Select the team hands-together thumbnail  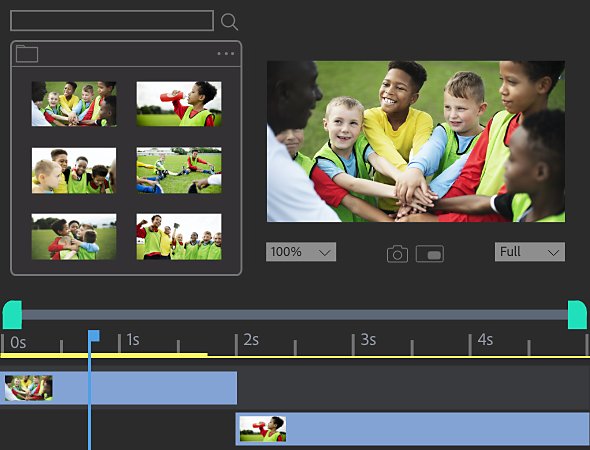(74, 104)
